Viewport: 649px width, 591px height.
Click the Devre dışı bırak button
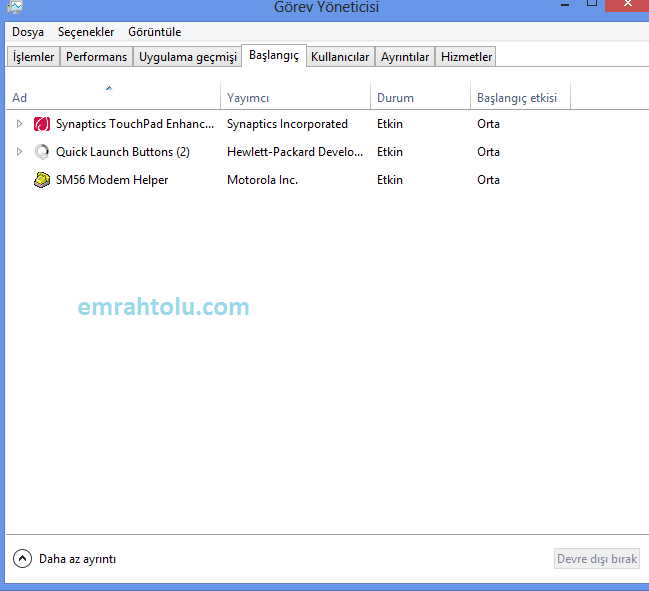[x=597, y=559]
